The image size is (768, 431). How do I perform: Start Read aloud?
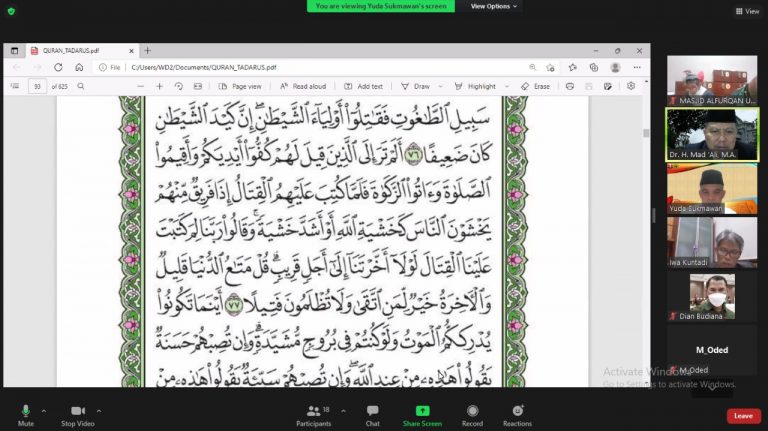[303, 86]
